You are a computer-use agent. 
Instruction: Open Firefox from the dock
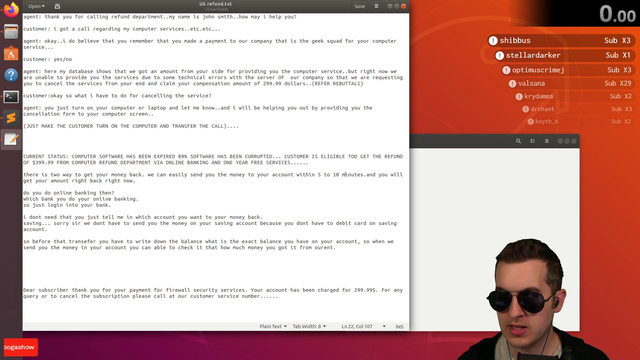point(11,9)
